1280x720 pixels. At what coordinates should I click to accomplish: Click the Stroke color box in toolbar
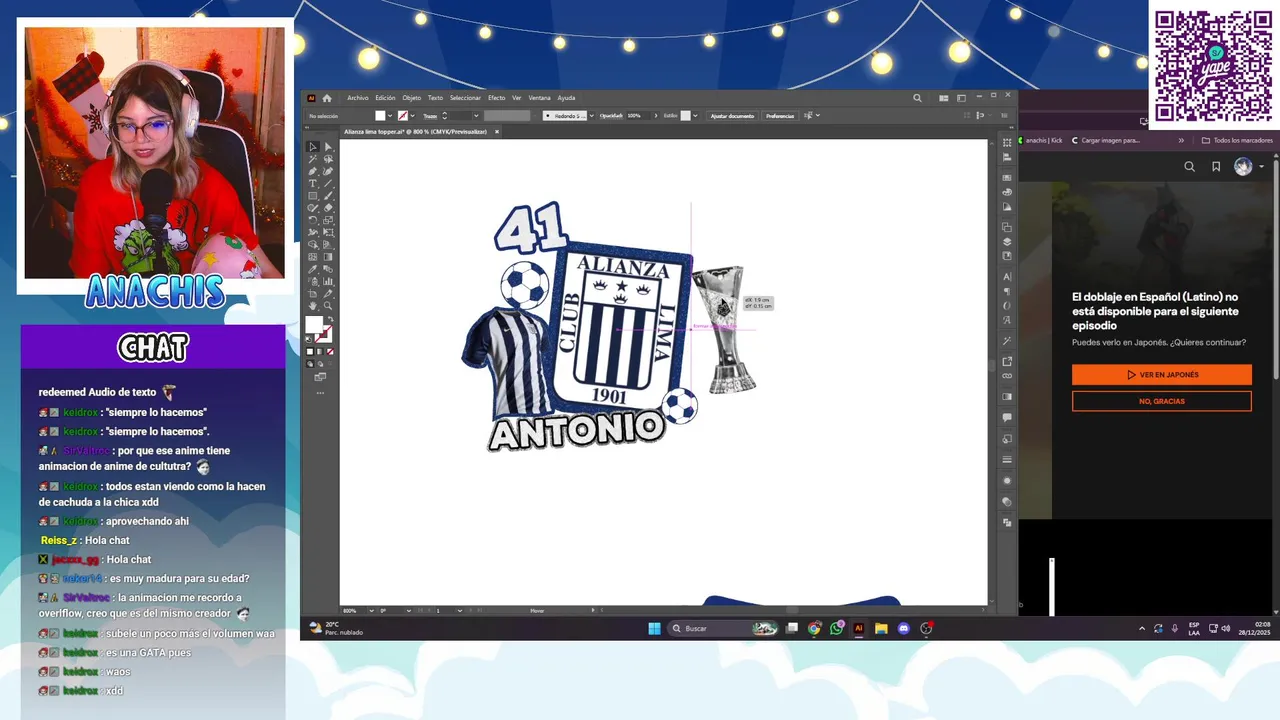328,336
